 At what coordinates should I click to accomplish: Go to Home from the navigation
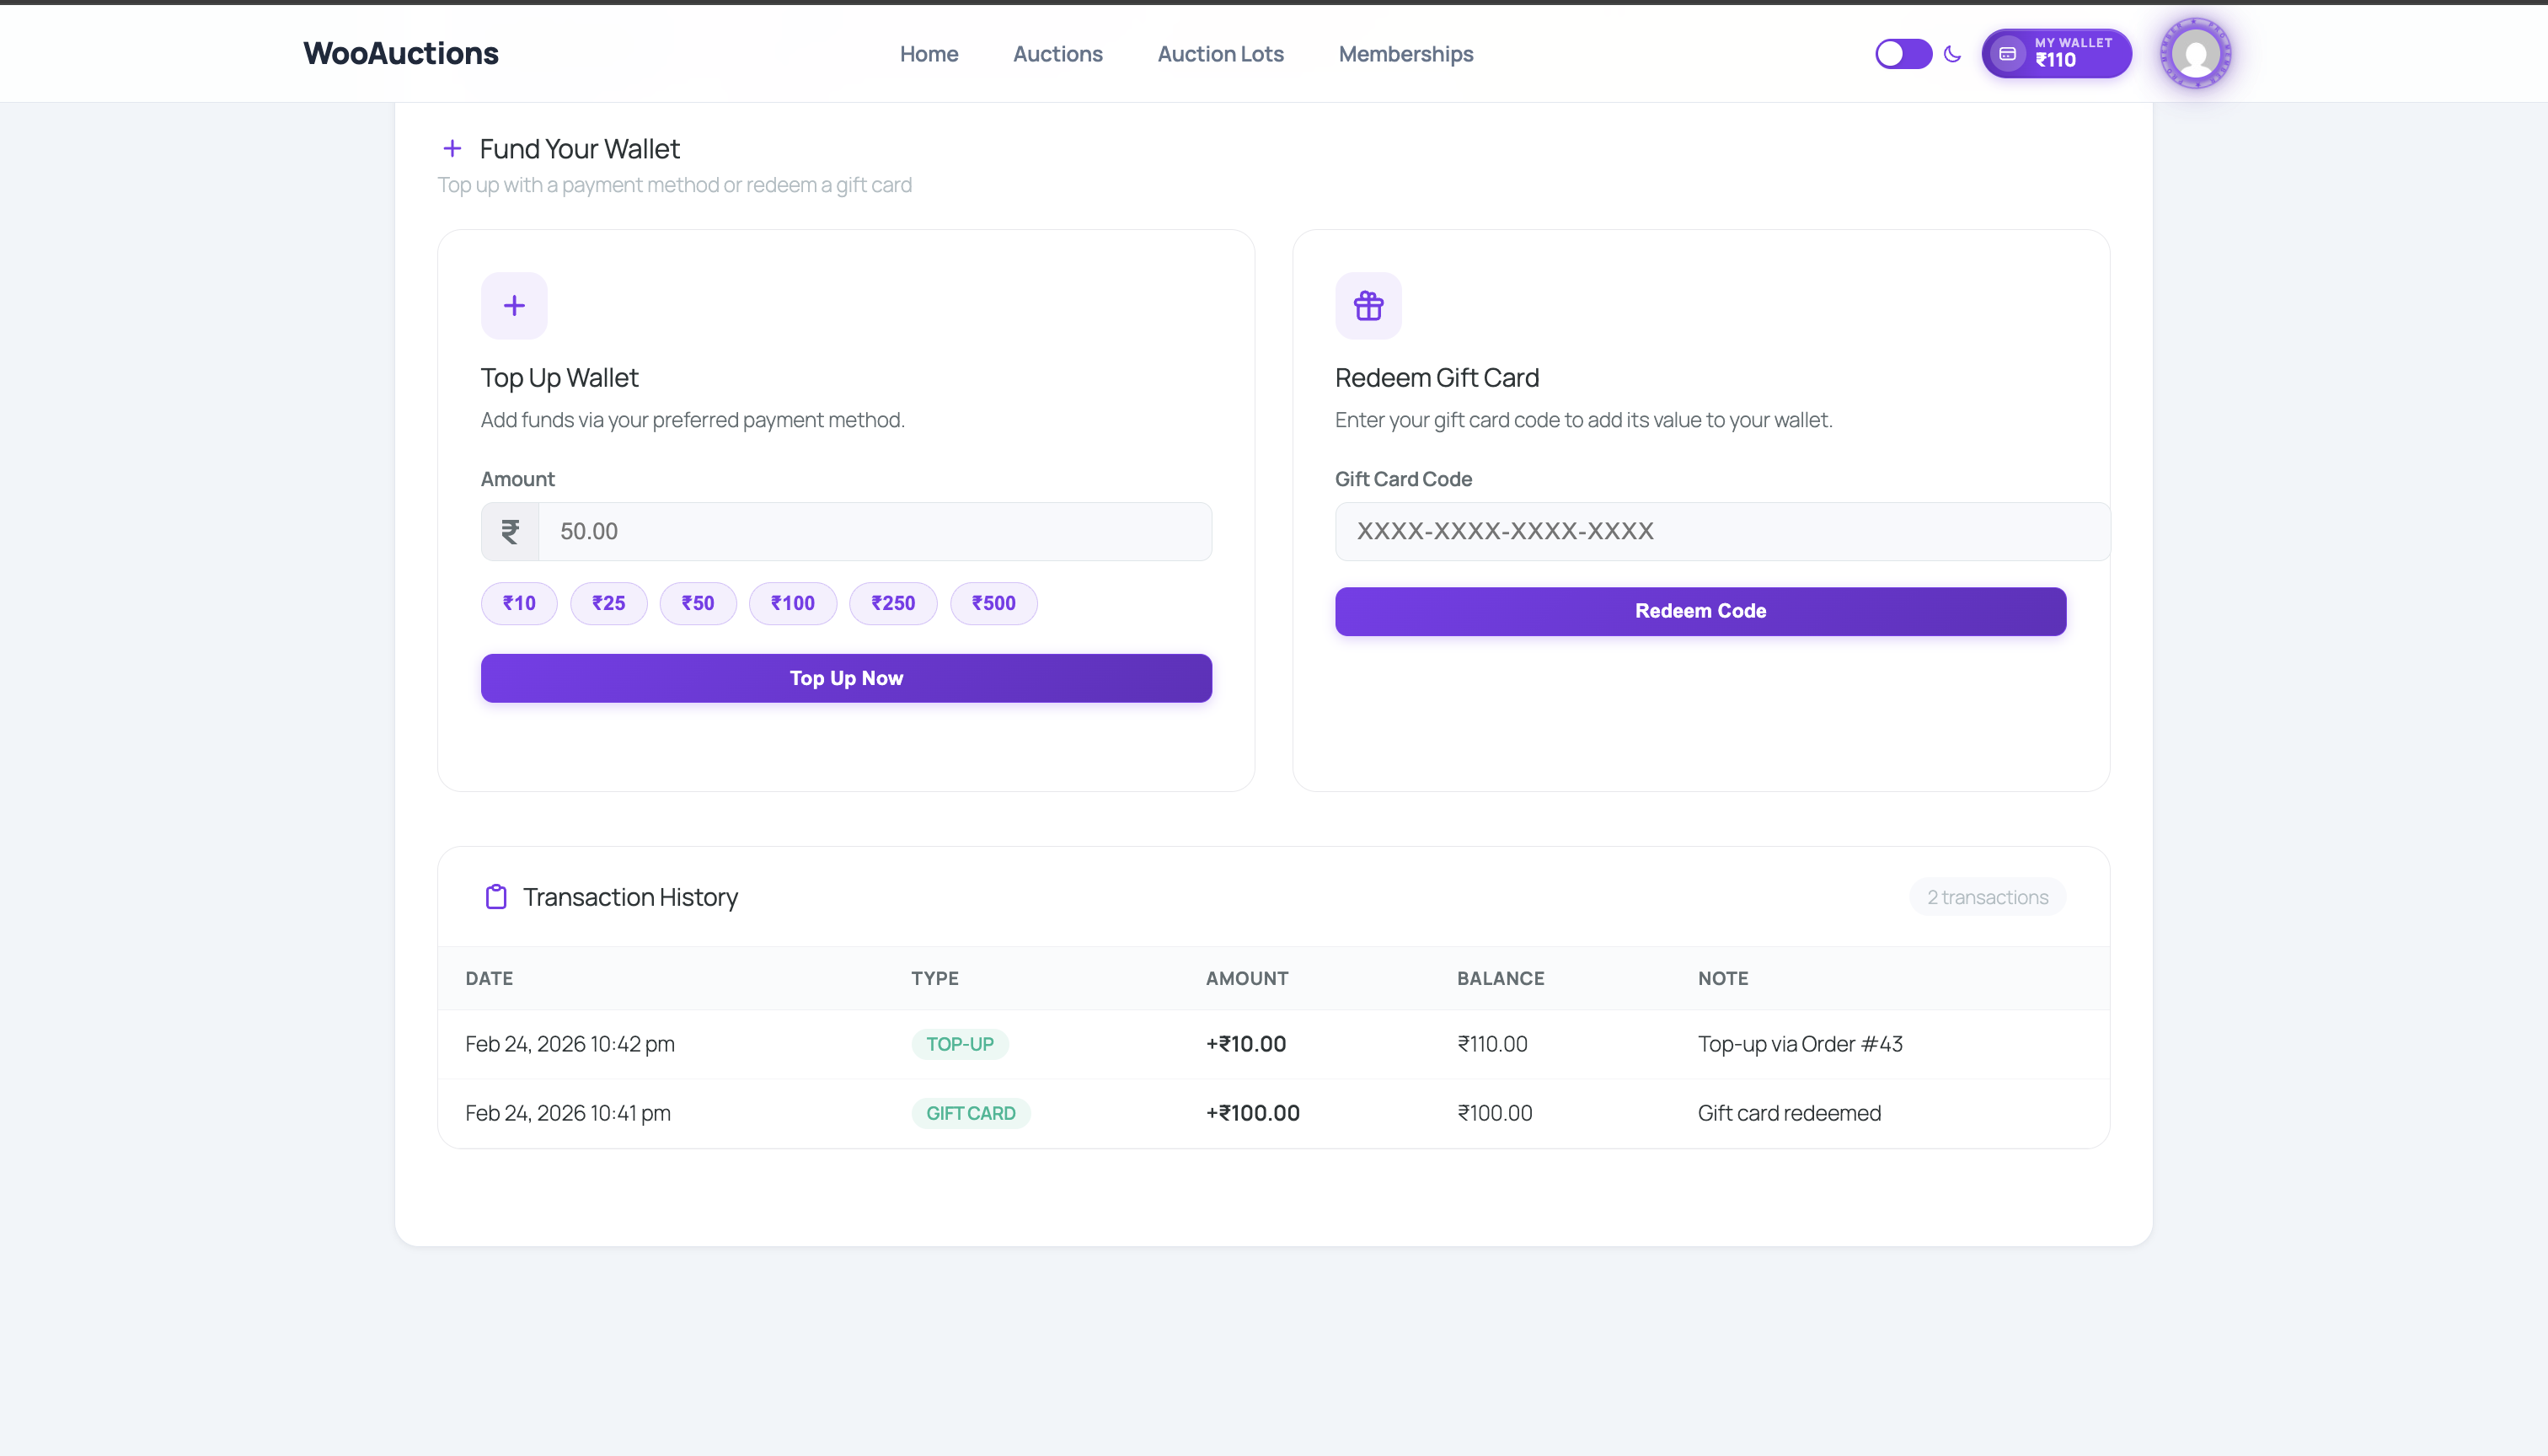[928, 54]
